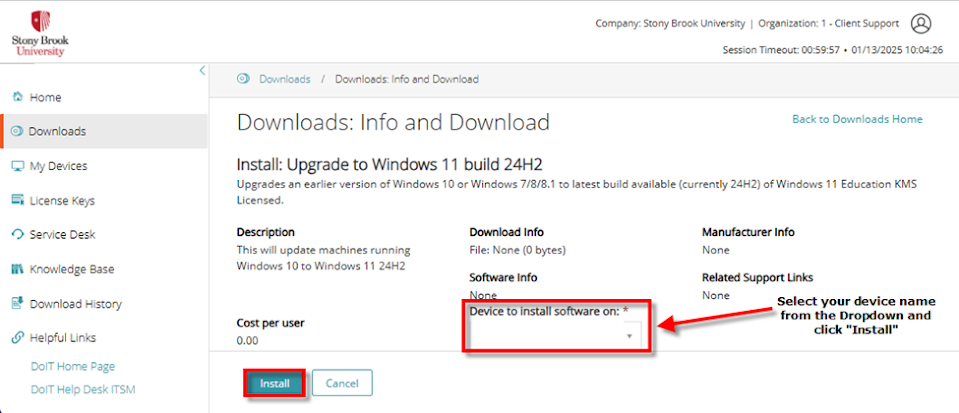The width and height of the screenshot is (959, 413).
Task: Click the Downloads disc icon in sidebar
Action: tap(17, 131)
